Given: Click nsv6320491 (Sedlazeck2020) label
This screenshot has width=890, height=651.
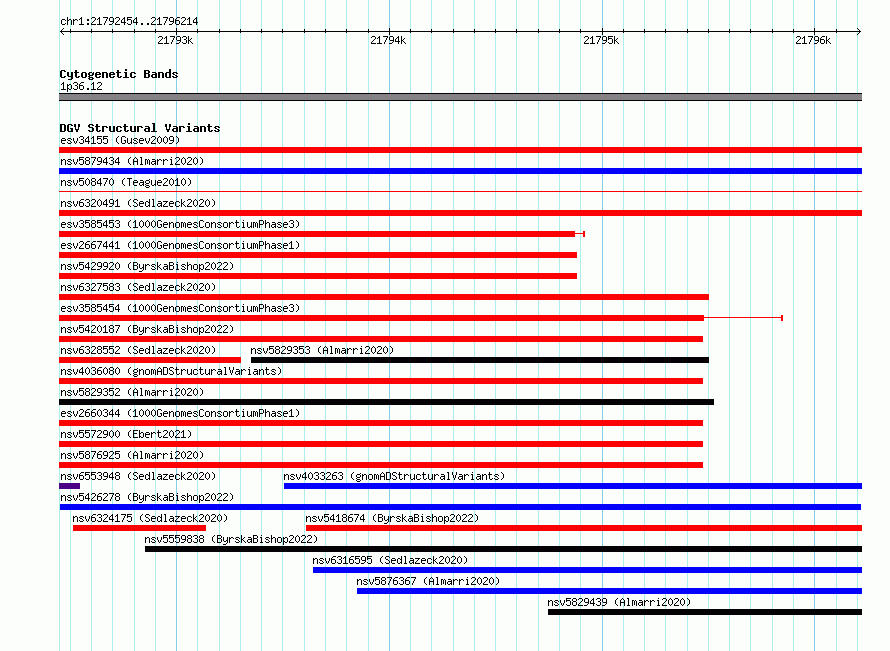Looking at the screenshot, I should (138, 203).
